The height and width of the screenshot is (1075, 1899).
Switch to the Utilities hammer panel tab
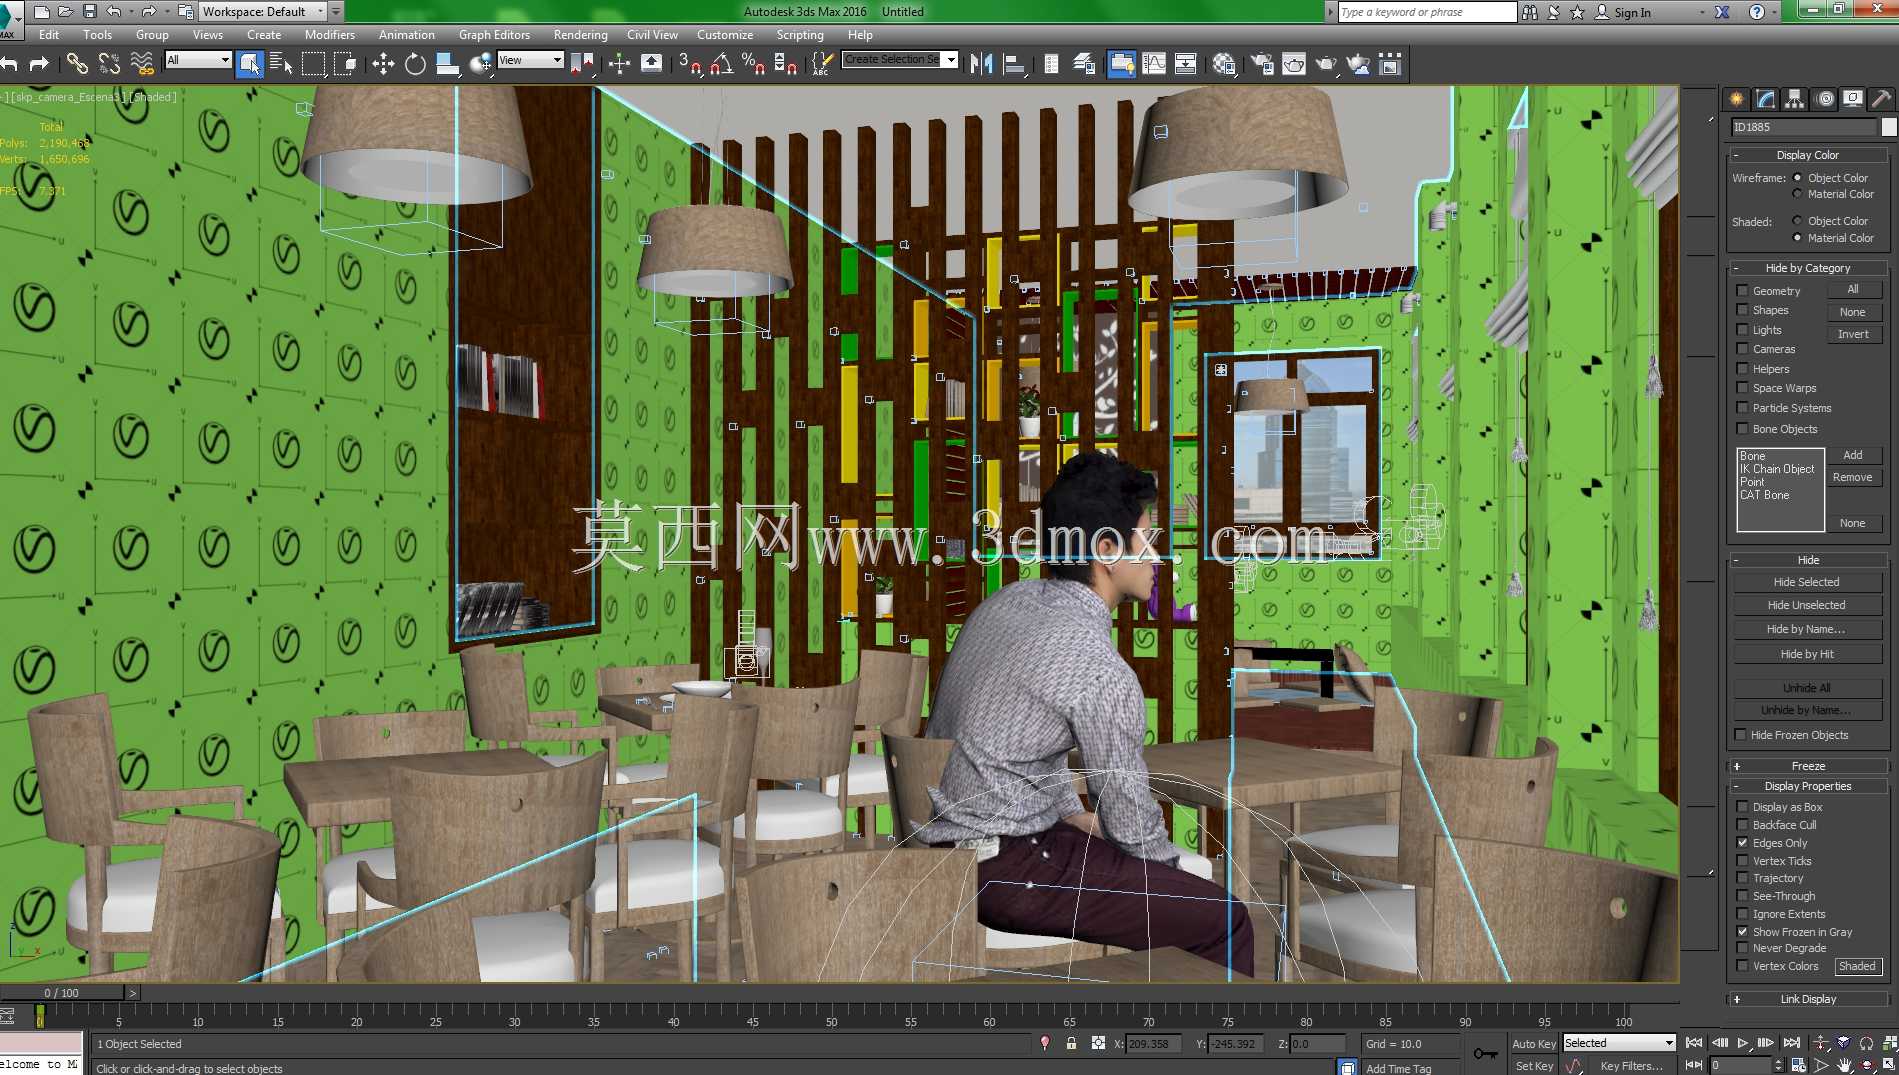(1881, 99)
